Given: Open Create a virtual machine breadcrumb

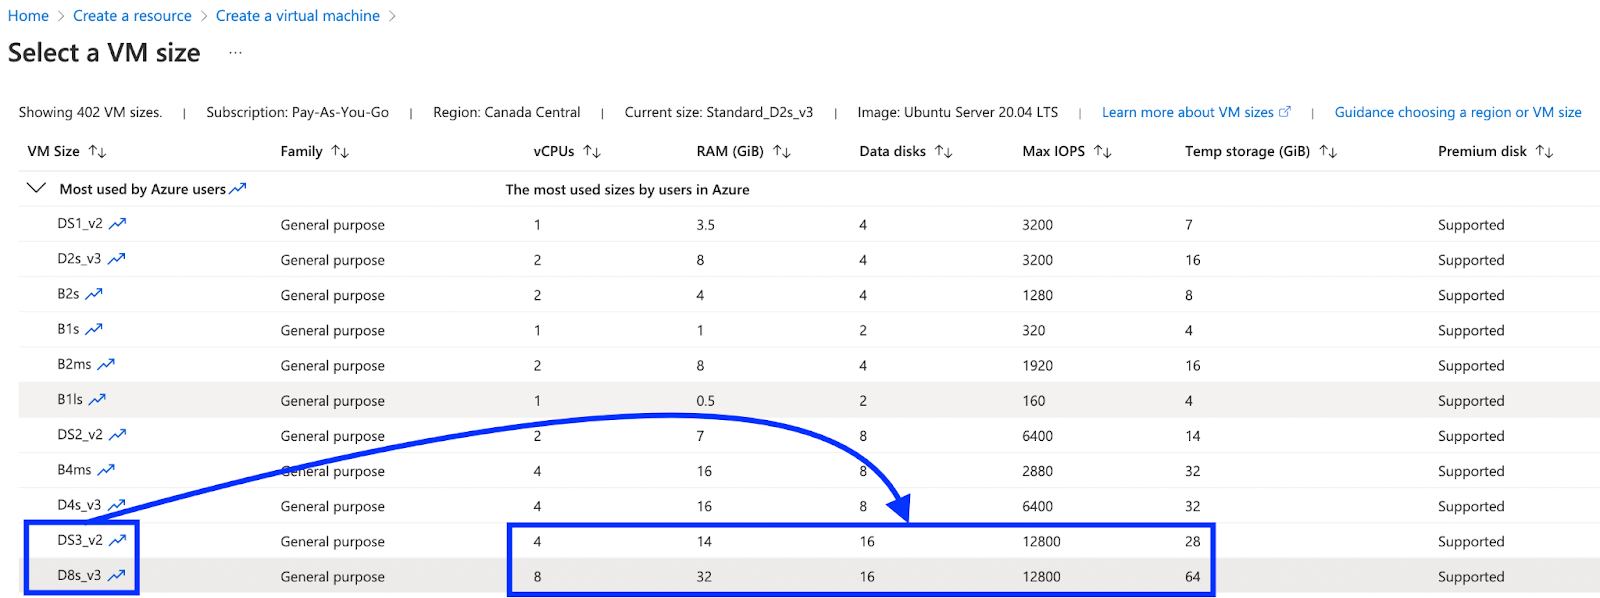Looking at the screenshot, I should 297,16.
